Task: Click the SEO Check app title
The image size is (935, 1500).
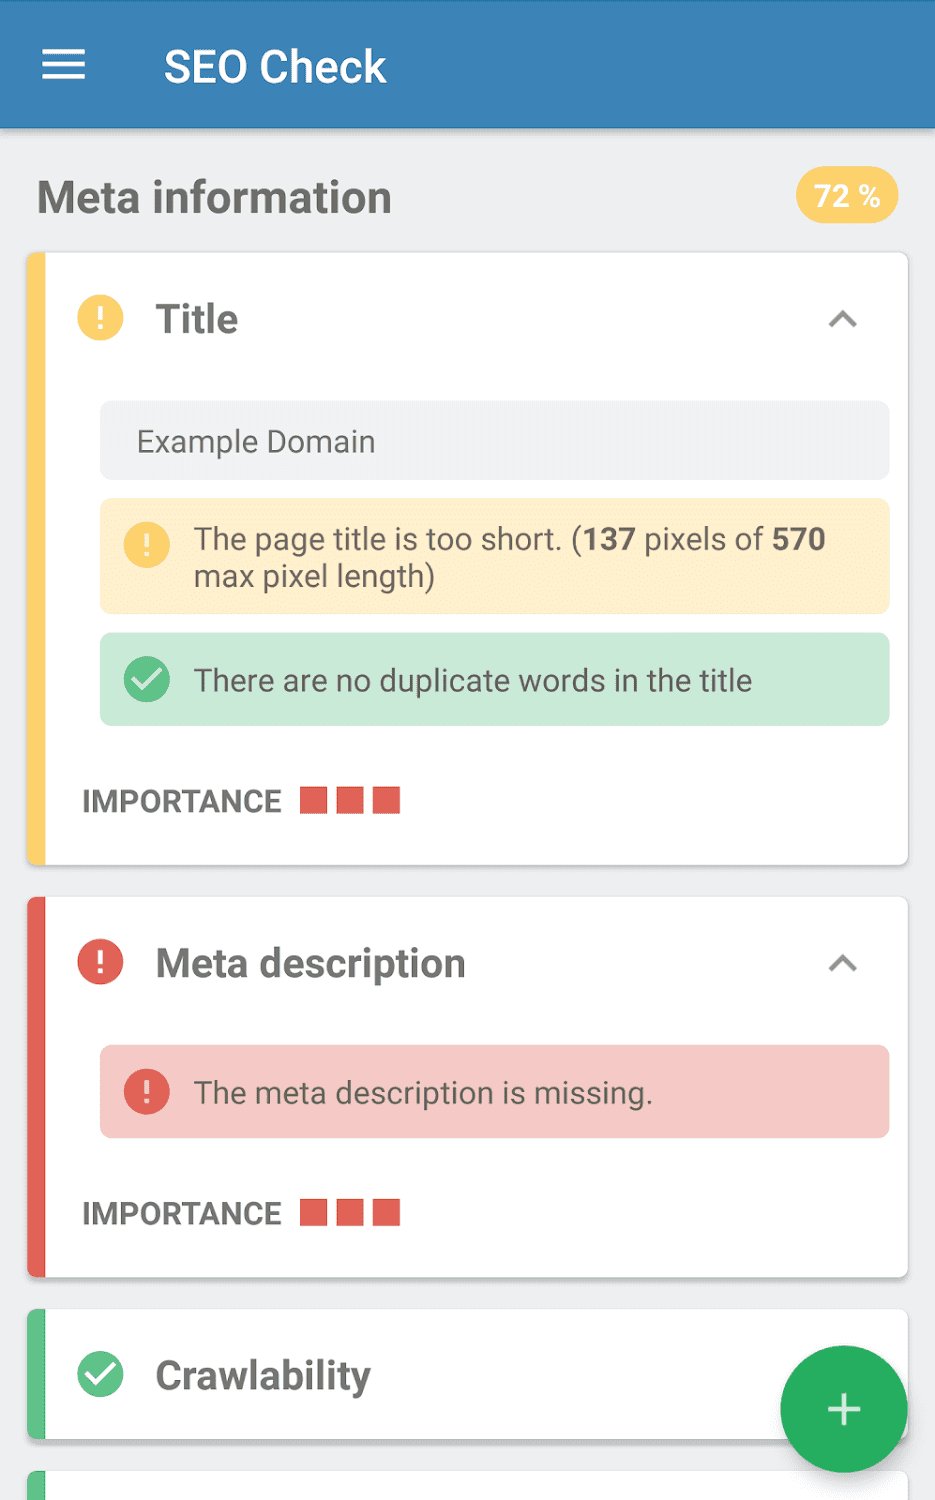Action: coord(275,67)
